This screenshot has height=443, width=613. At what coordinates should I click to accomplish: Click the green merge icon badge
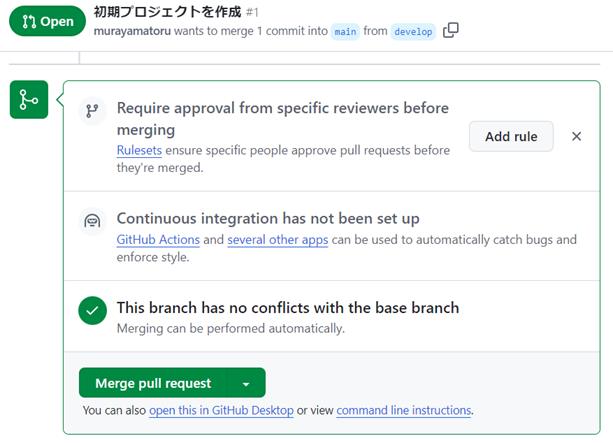tap(29, 99)
